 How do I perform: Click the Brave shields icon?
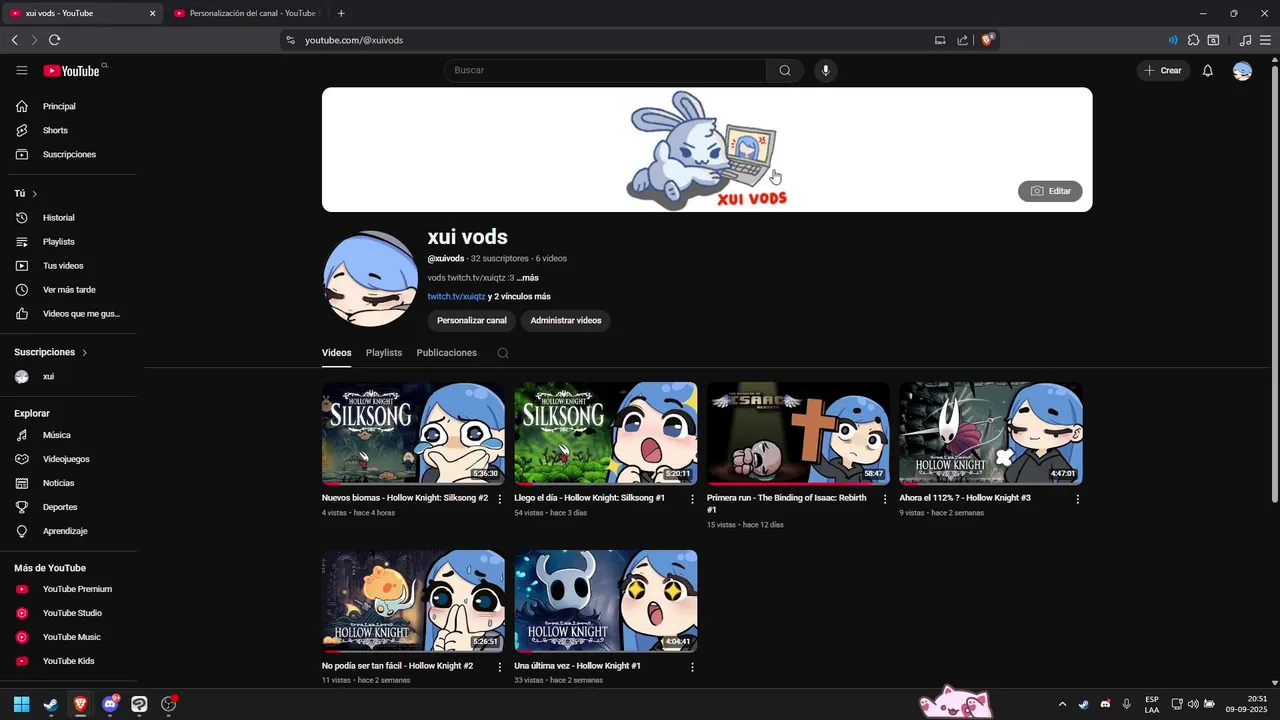click(988, 40)
